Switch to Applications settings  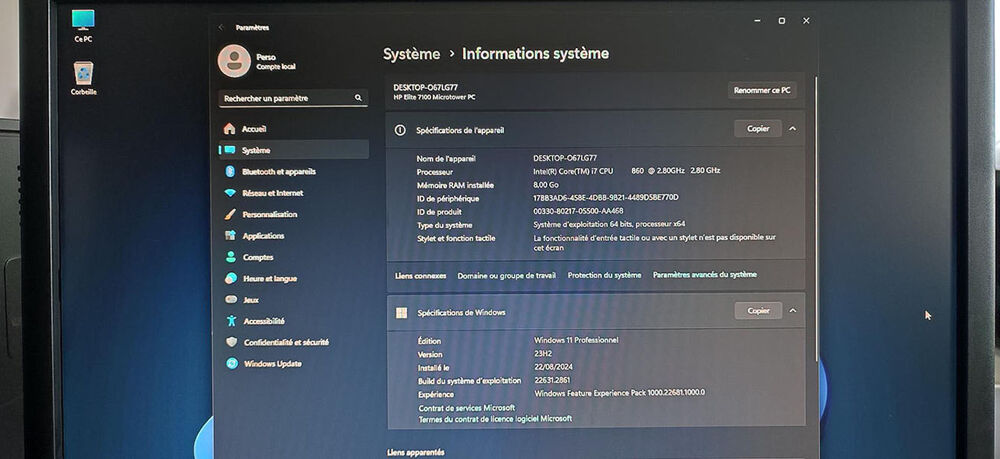point(294,236)
